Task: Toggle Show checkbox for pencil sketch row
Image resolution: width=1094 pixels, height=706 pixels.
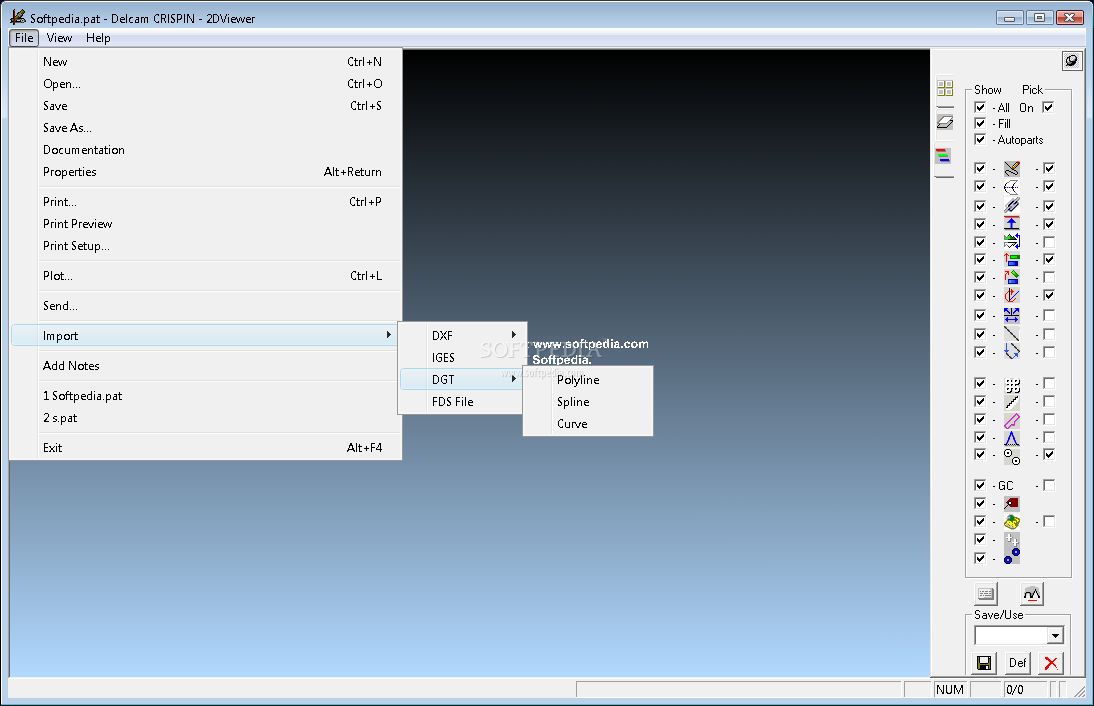Action: tap(980, 168)
